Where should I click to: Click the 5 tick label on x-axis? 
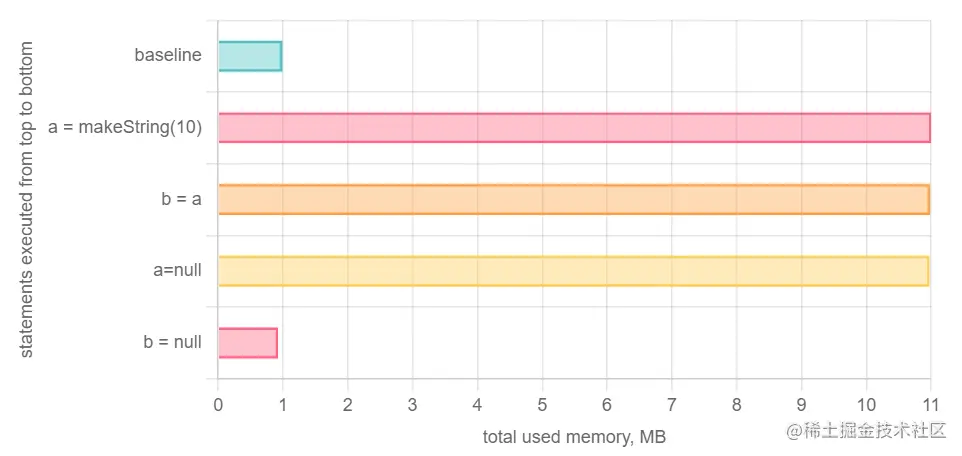(542, 405)
